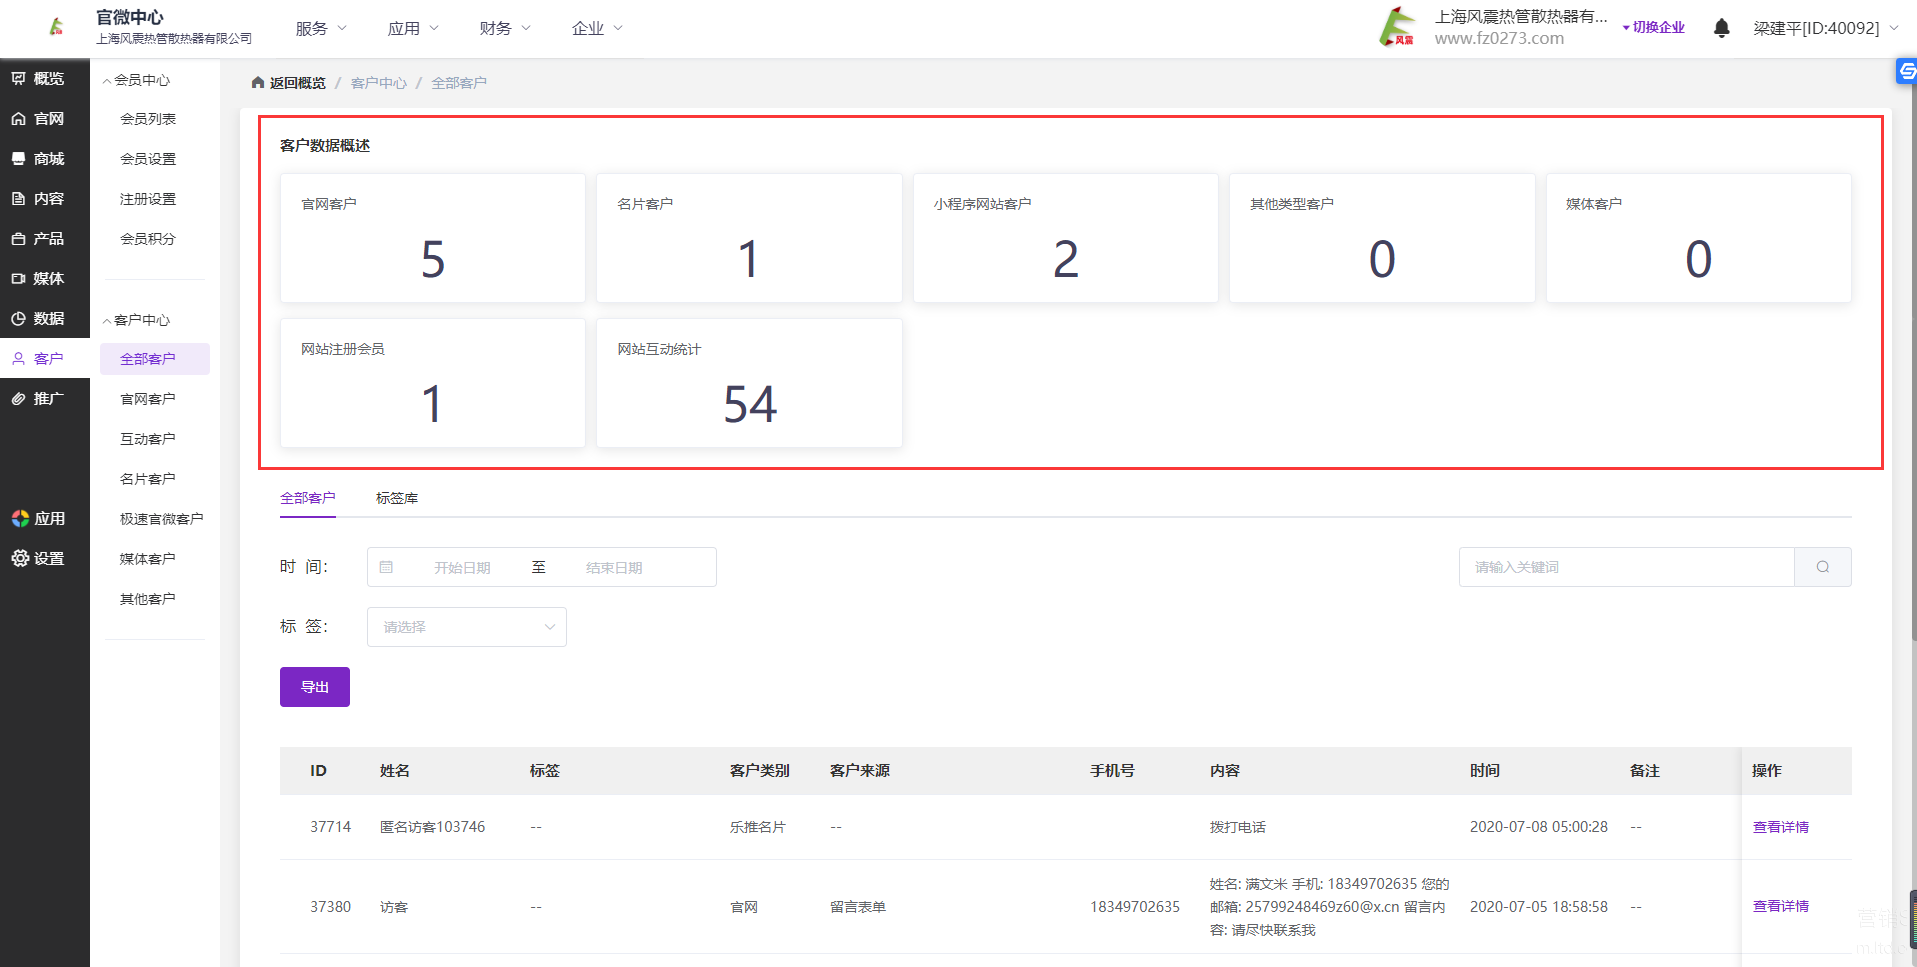Open the user account 梁建平 dropdown

click(1824, 28)
